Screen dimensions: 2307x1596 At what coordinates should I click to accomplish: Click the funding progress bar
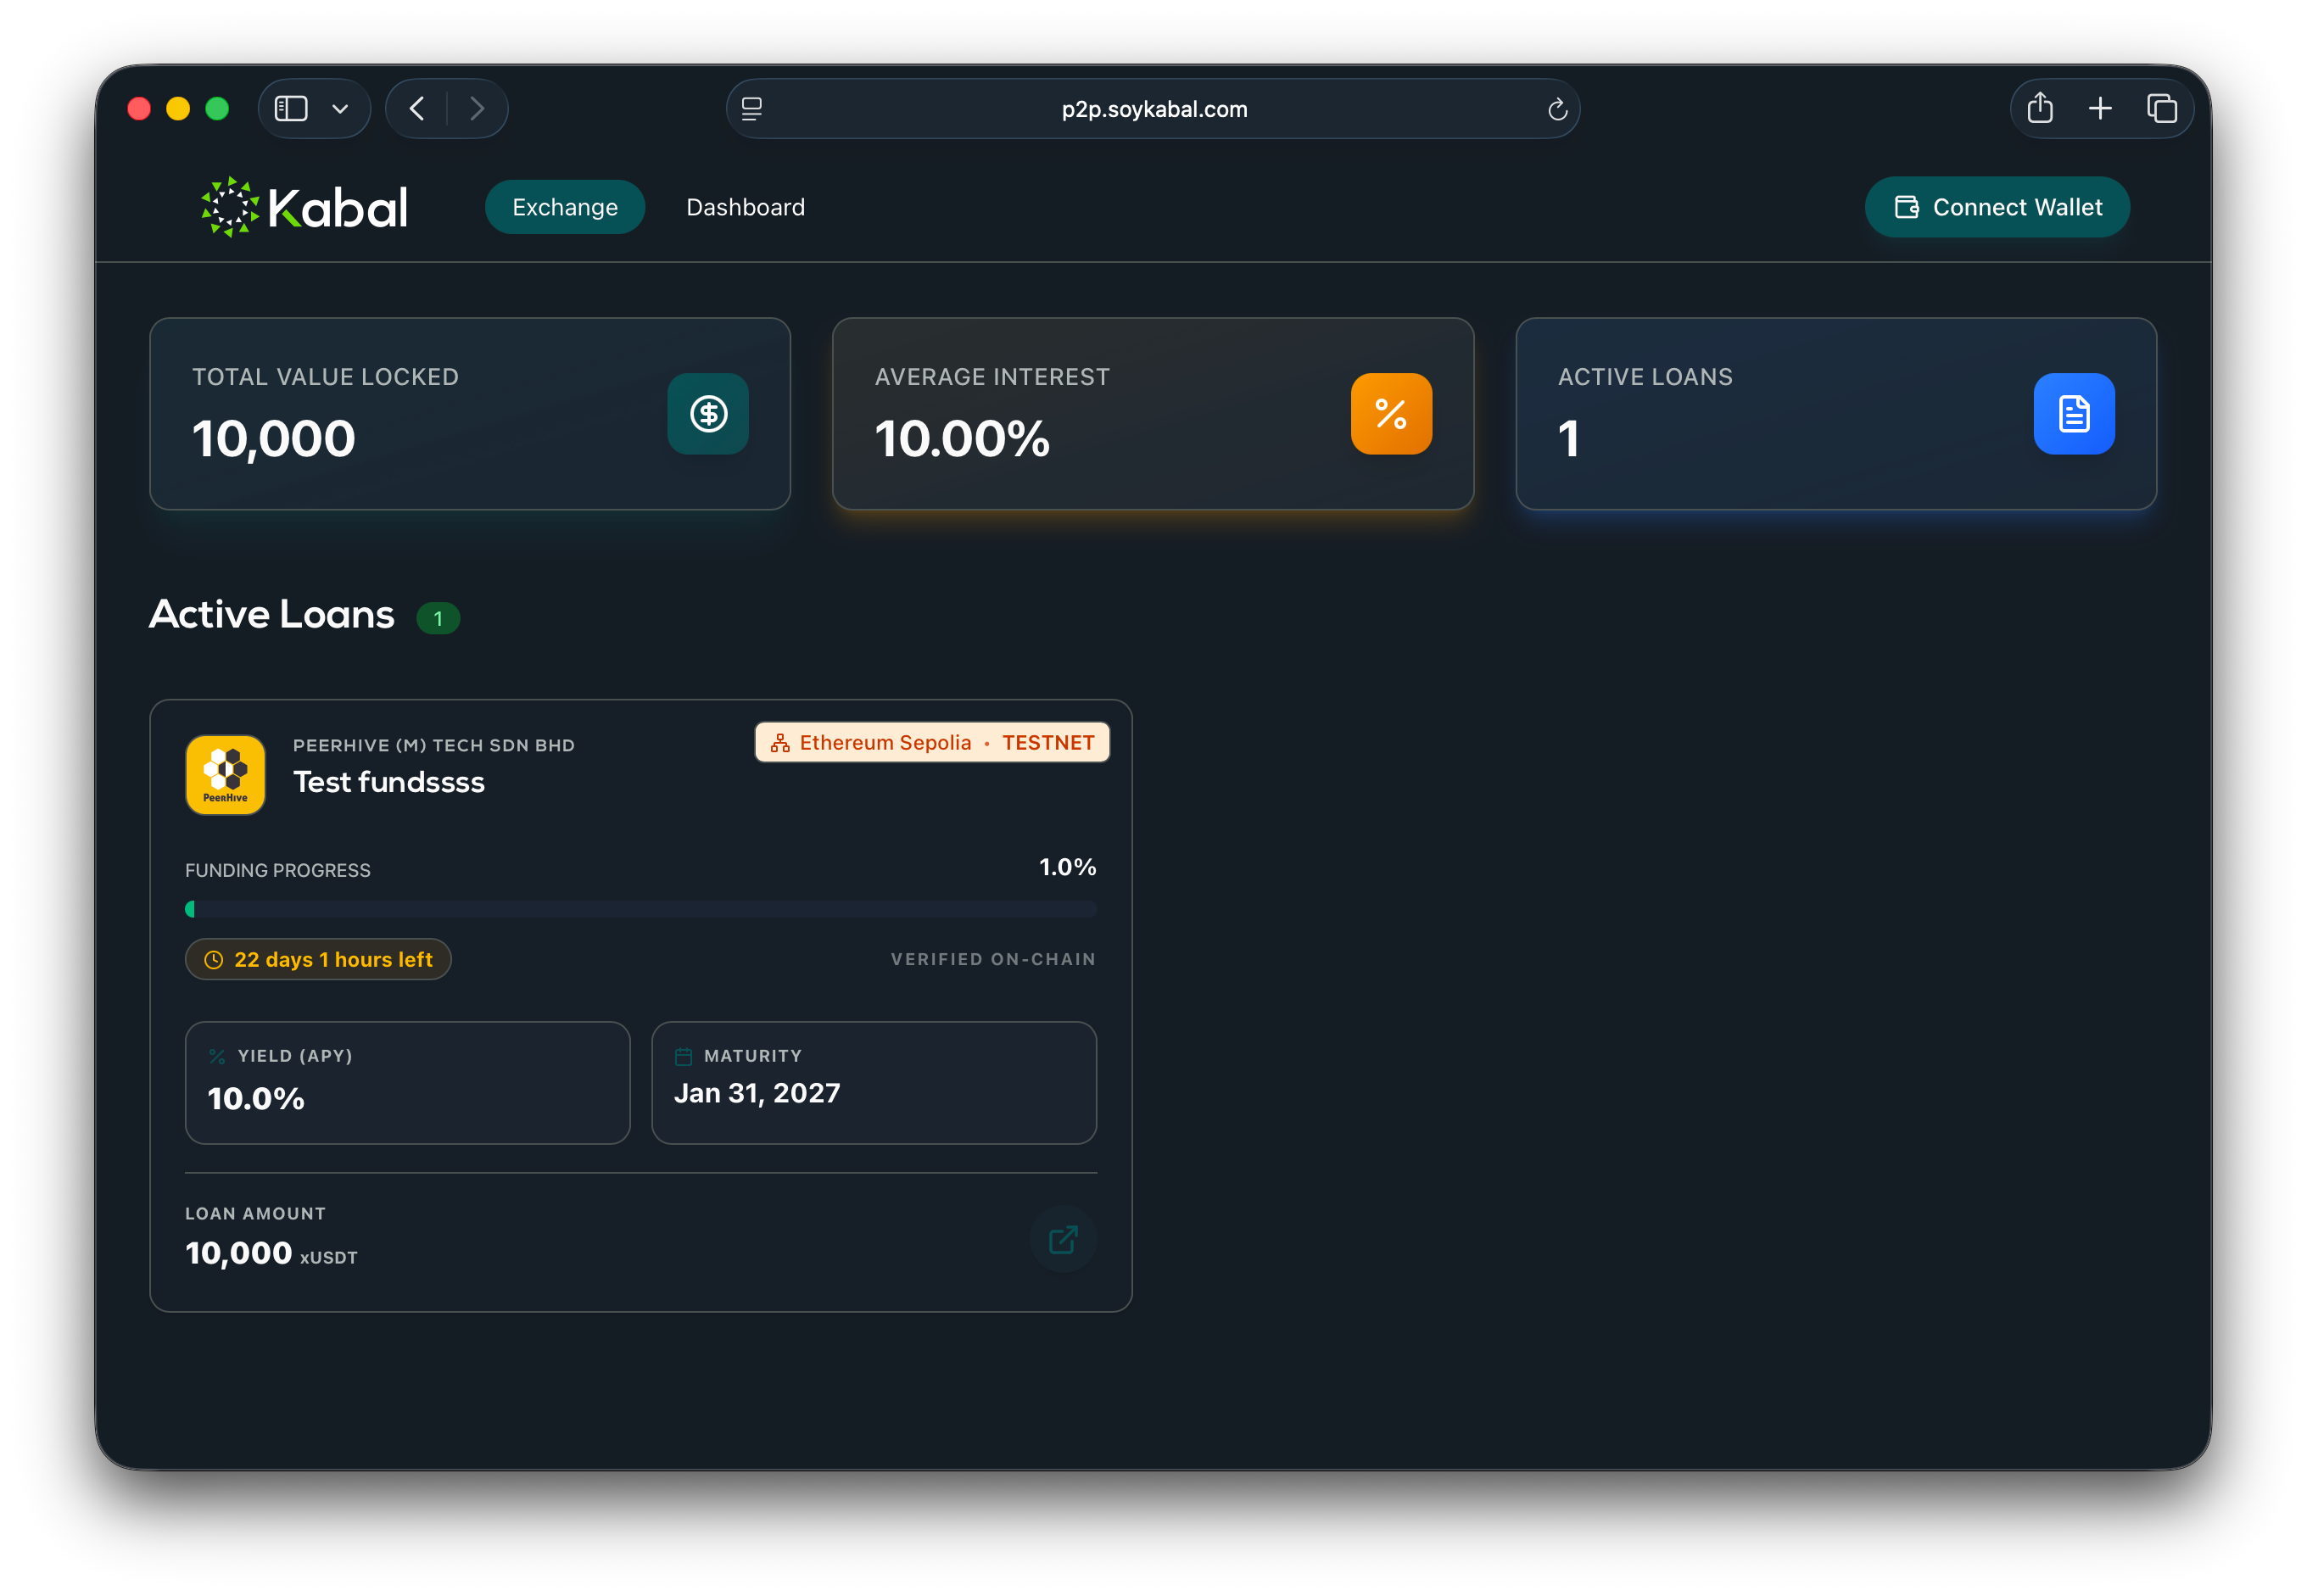click(640, 909)
